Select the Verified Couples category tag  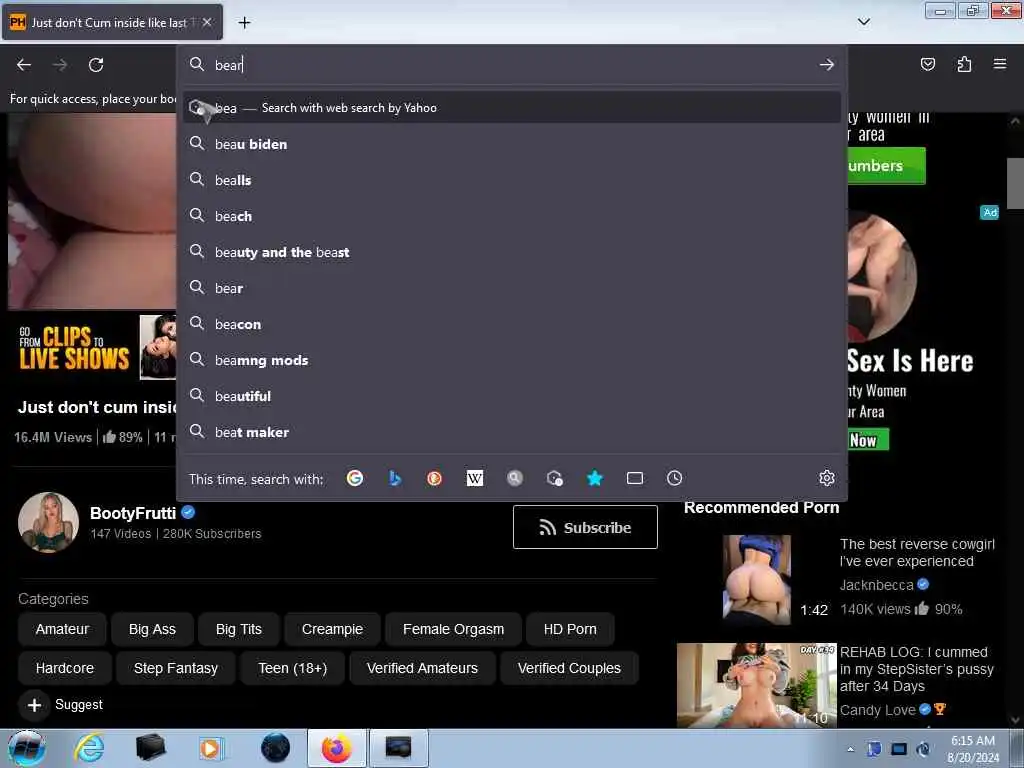pos(569,668)
